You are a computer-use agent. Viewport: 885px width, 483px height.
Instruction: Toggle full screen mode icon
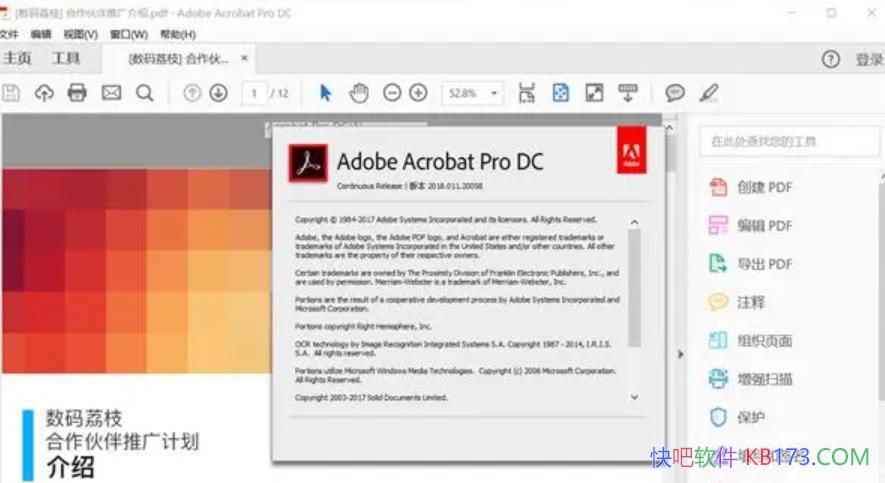594,93
